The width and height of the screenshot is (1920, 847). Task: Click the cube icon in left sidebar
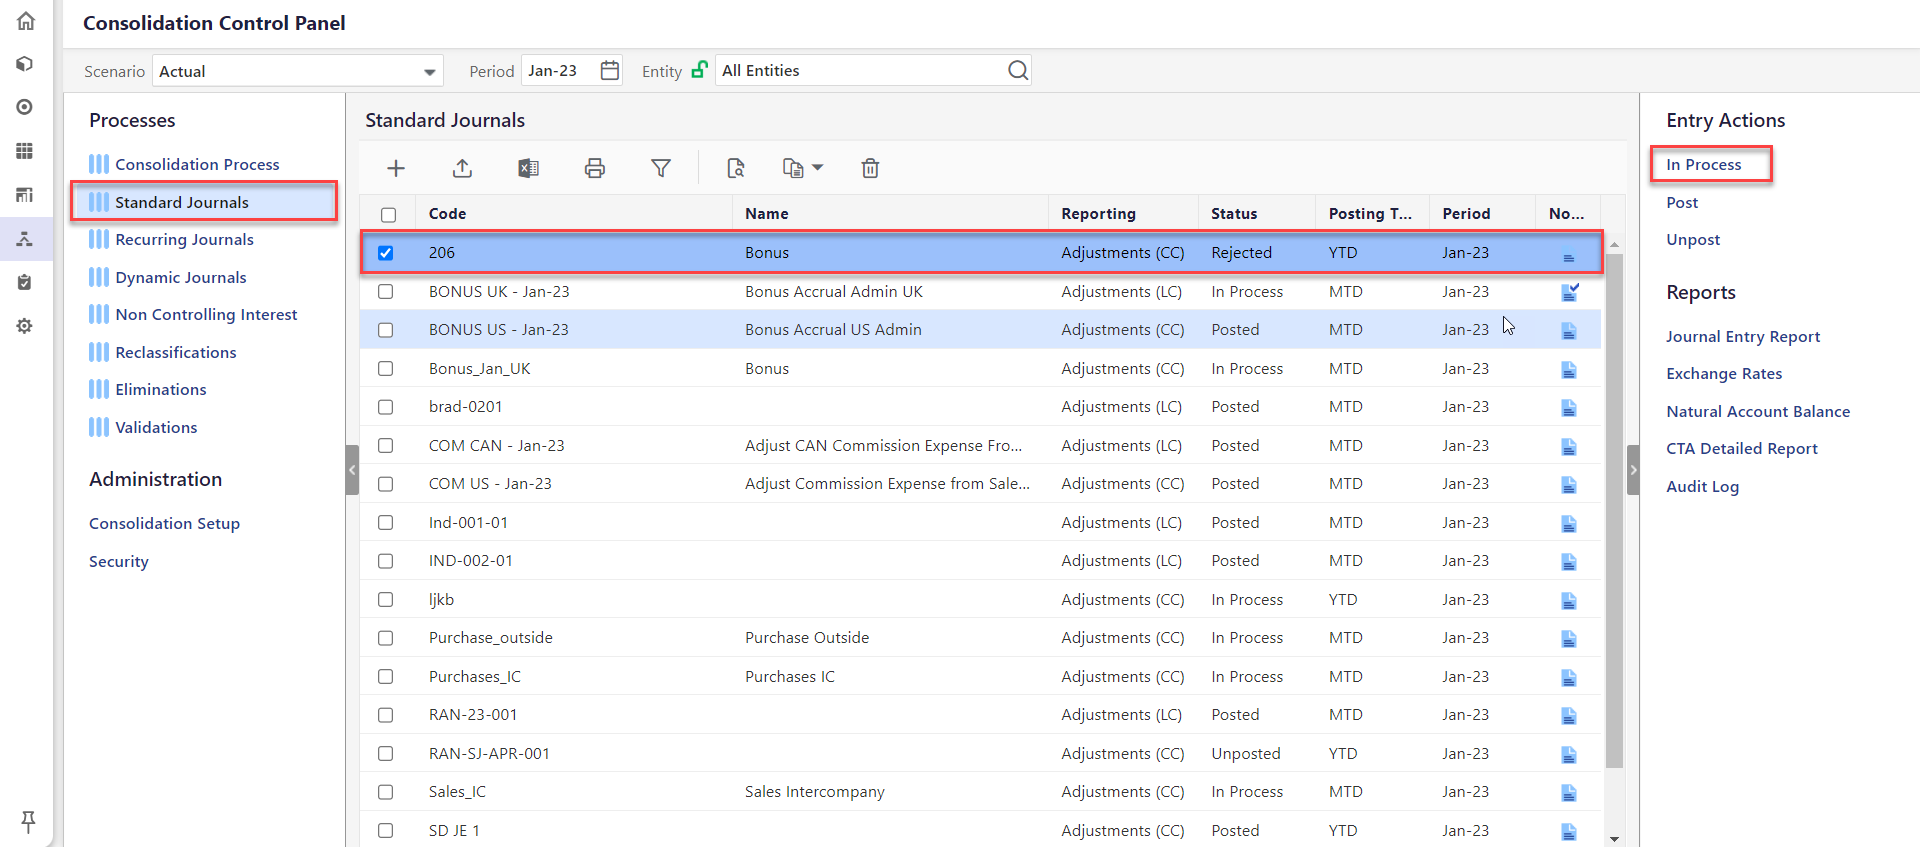25,64
